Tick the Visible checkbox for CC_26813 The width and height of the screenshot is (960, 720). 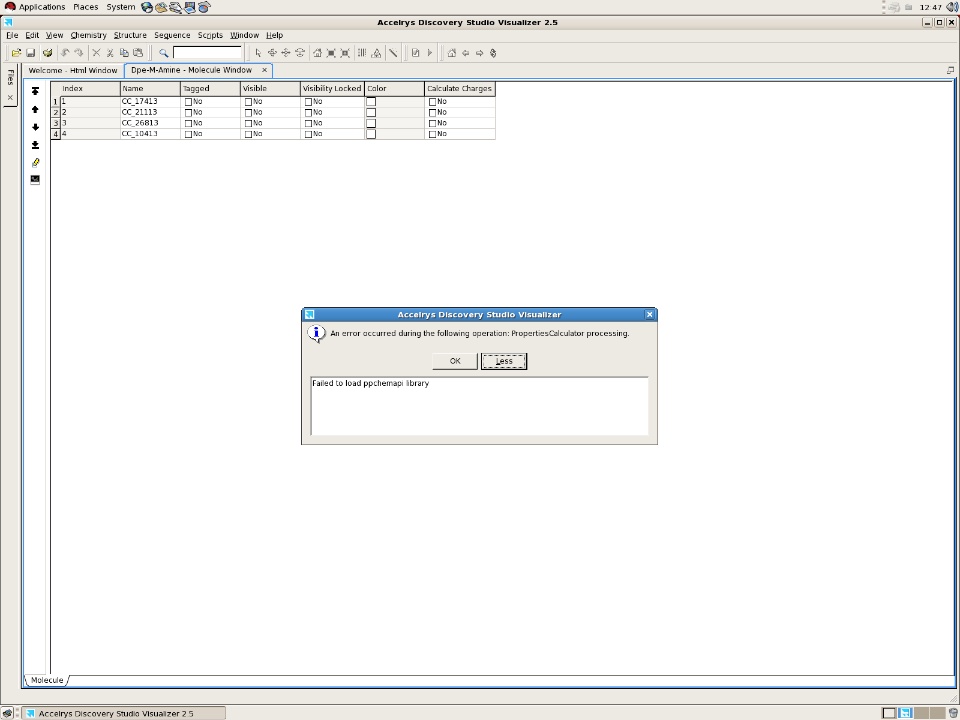click(248, 124)
